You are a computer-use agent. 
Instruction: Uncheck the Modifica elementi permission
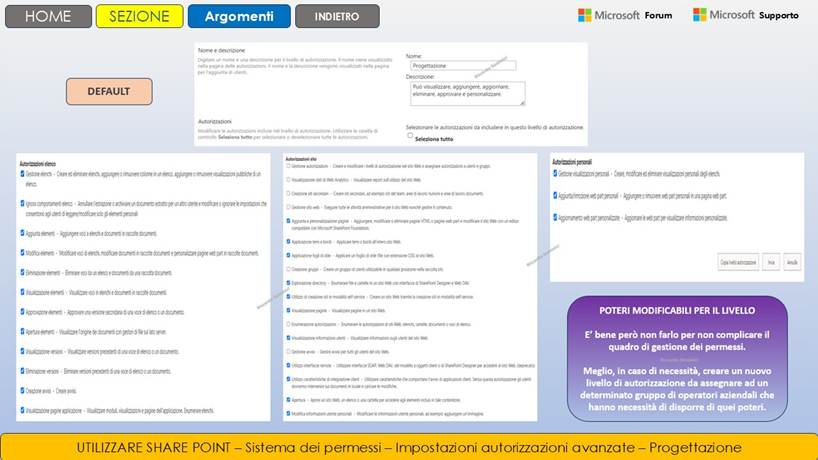click(x=22, y=252)
